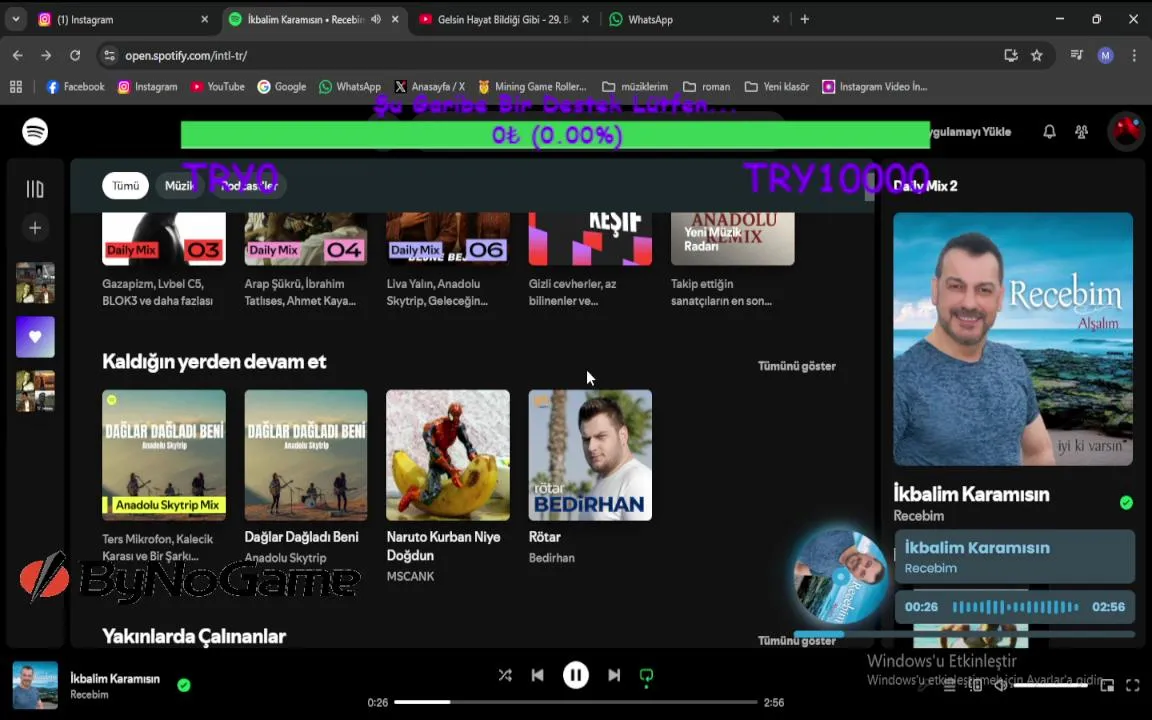Bookmark page with star icon
Viewport: 1152px width, 720px height.
pos(1037,56)
